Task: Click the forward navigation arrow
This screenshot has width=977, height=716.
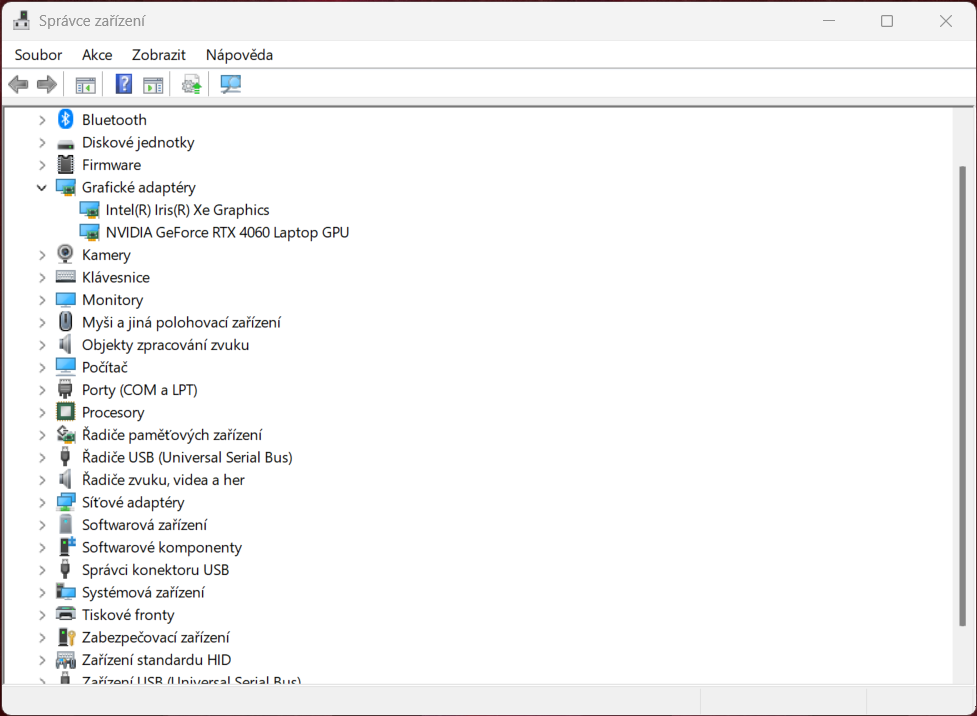Action: tap(46, 84)
